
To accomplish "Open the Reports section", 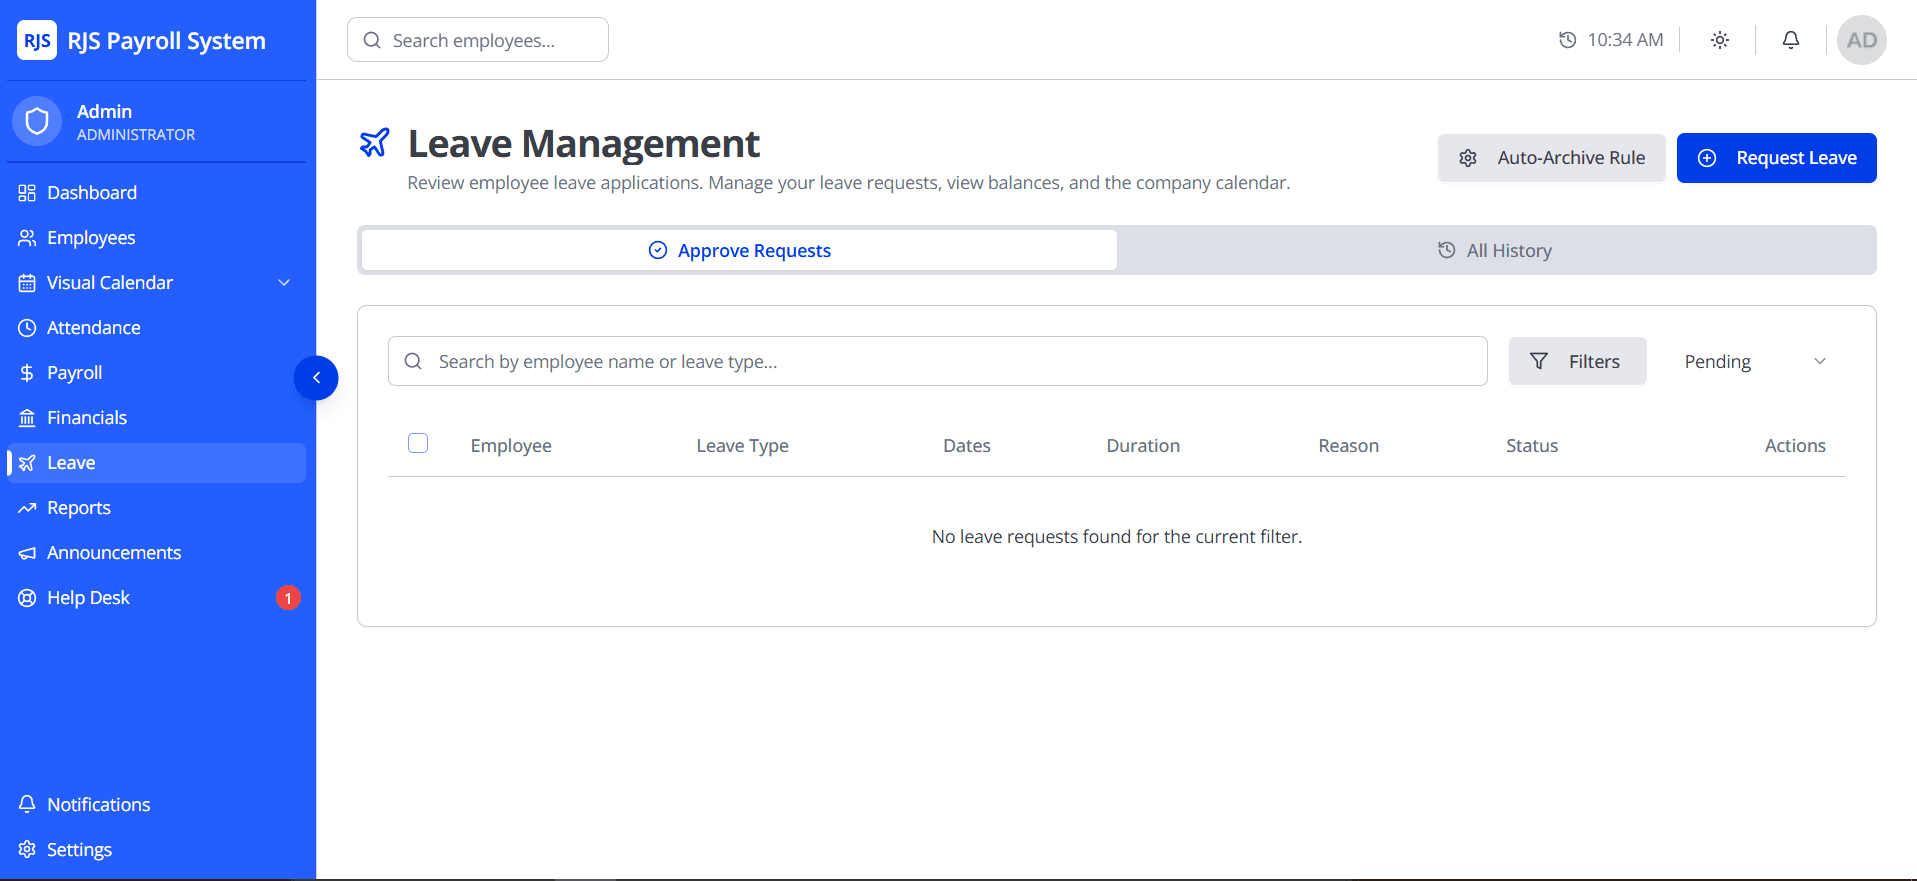I will 156,508.
